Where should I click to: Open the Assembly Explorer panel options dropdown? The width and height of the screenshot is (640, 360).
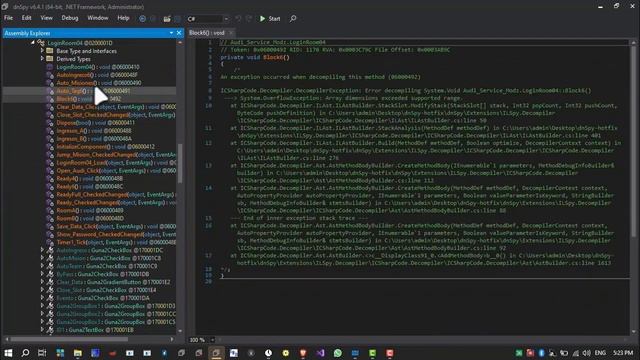[171, 33]
